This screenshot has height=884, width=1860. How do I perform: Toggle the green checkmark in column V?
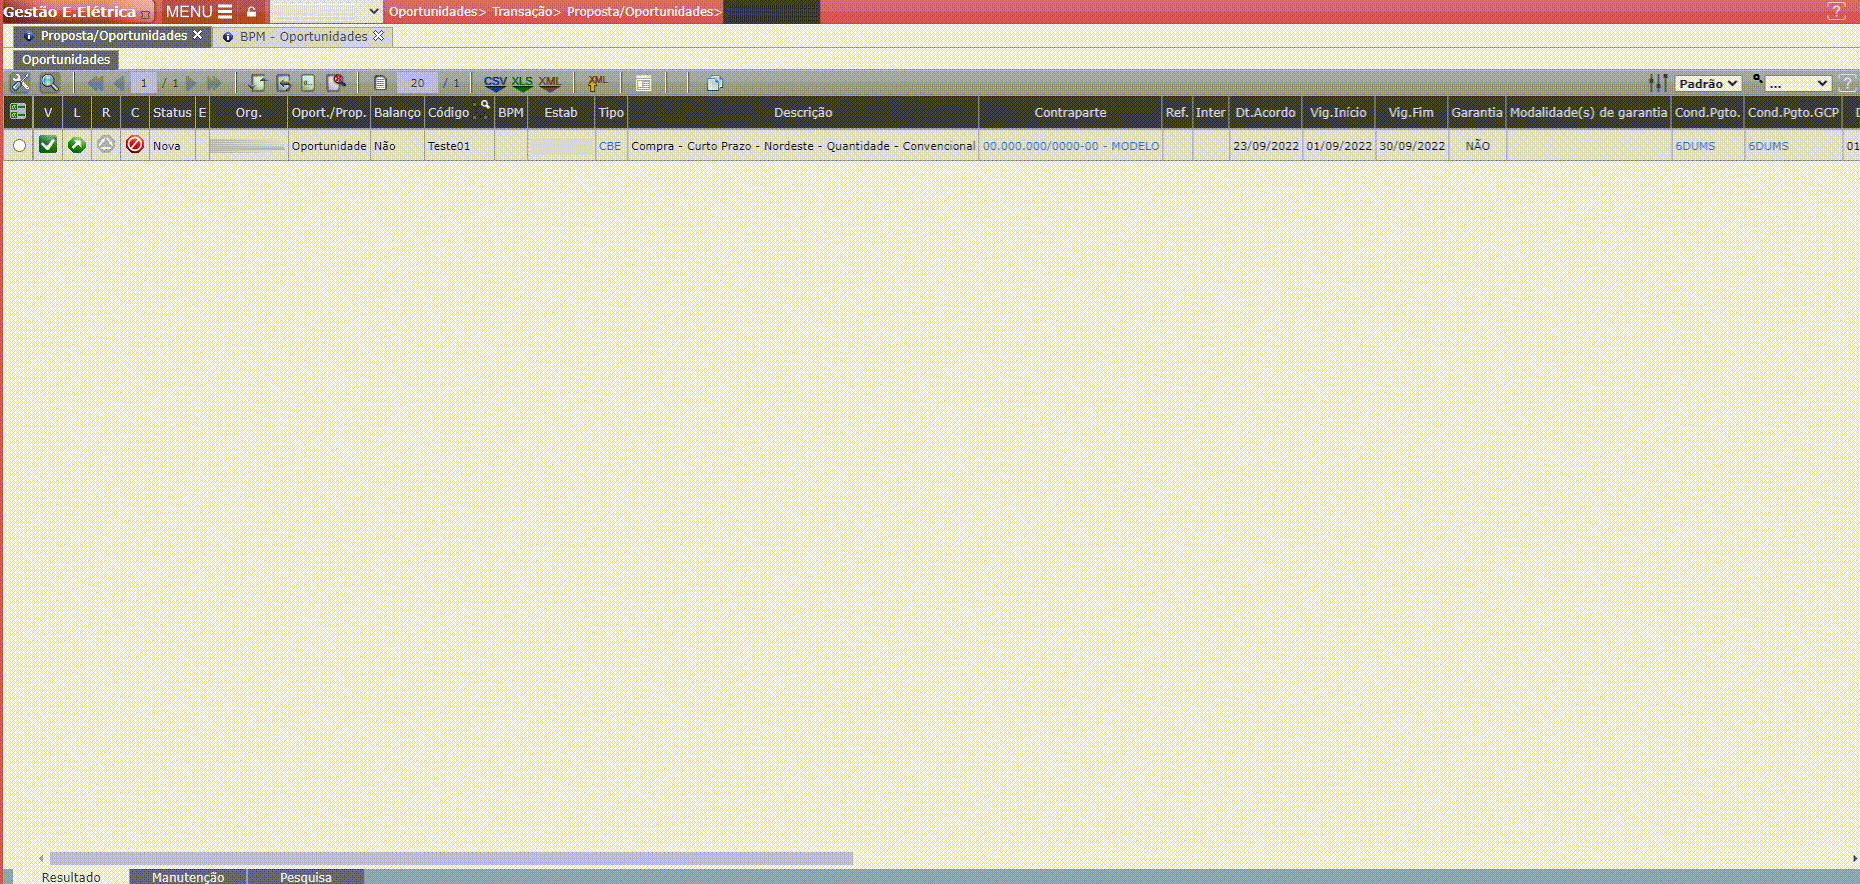(47, 145)
